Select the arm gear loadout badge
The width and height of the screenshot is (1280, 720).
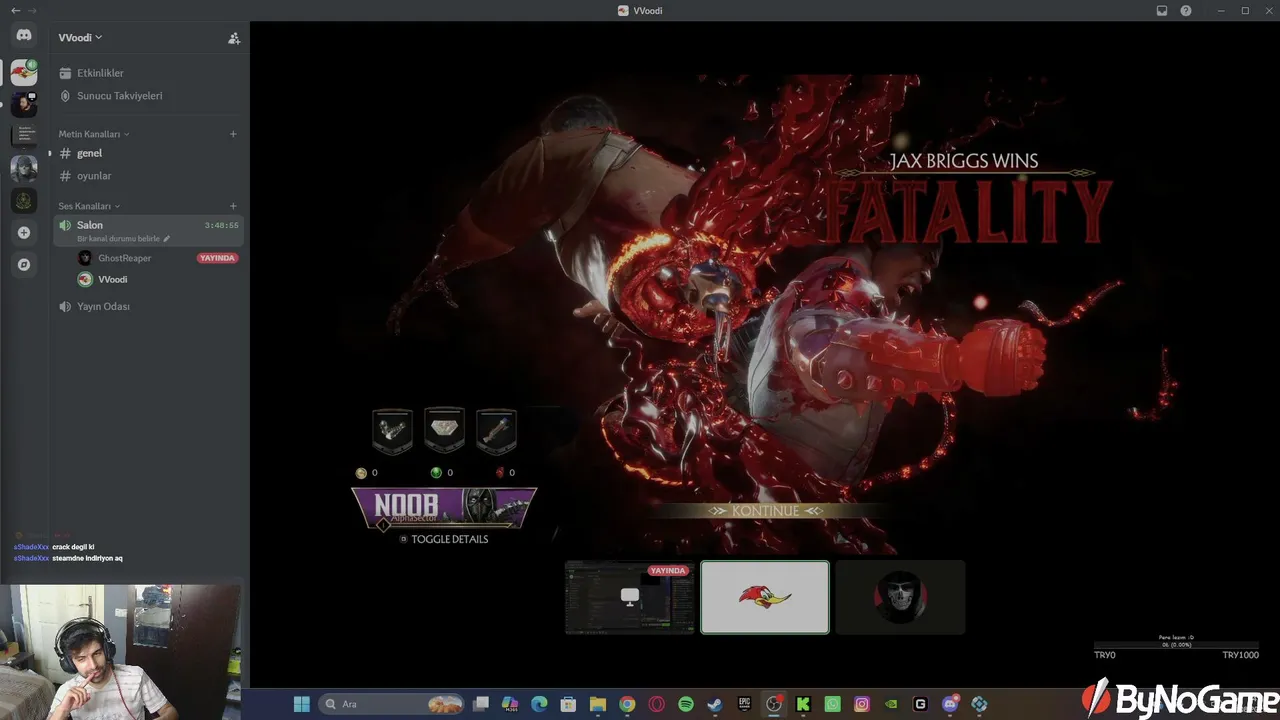(x=392, y=432)
